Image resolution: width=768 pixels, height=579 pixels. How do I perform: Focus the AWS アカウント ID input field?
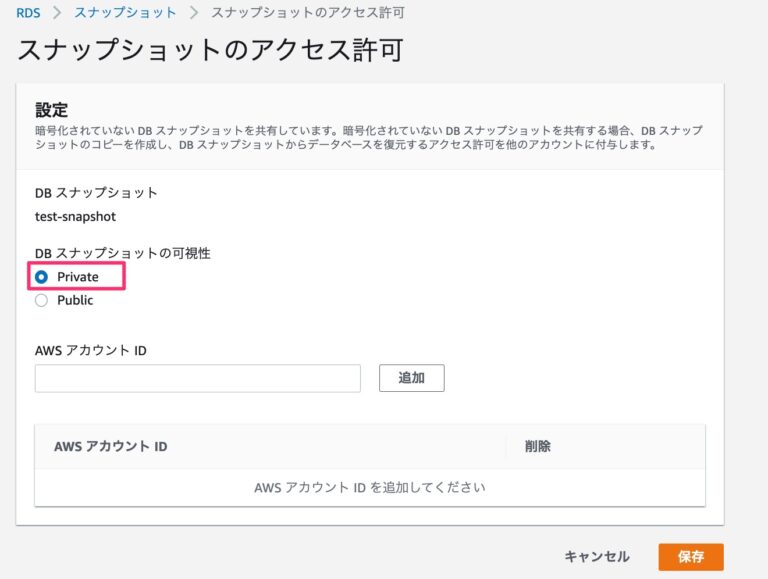[x=197, y=378]
